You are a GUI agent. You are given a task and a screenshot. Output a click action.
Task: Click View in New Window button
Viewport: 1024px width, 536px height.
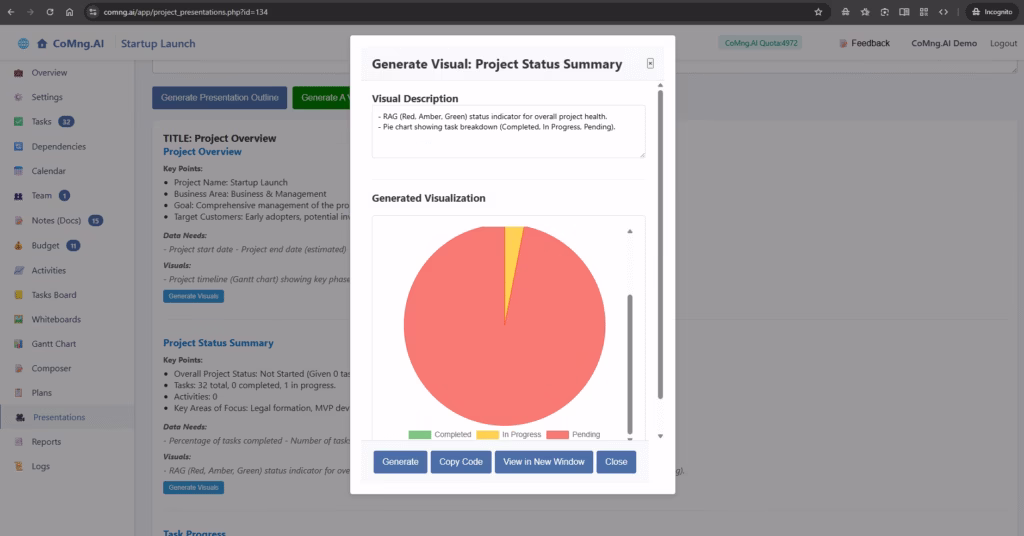tap(543, 462)
